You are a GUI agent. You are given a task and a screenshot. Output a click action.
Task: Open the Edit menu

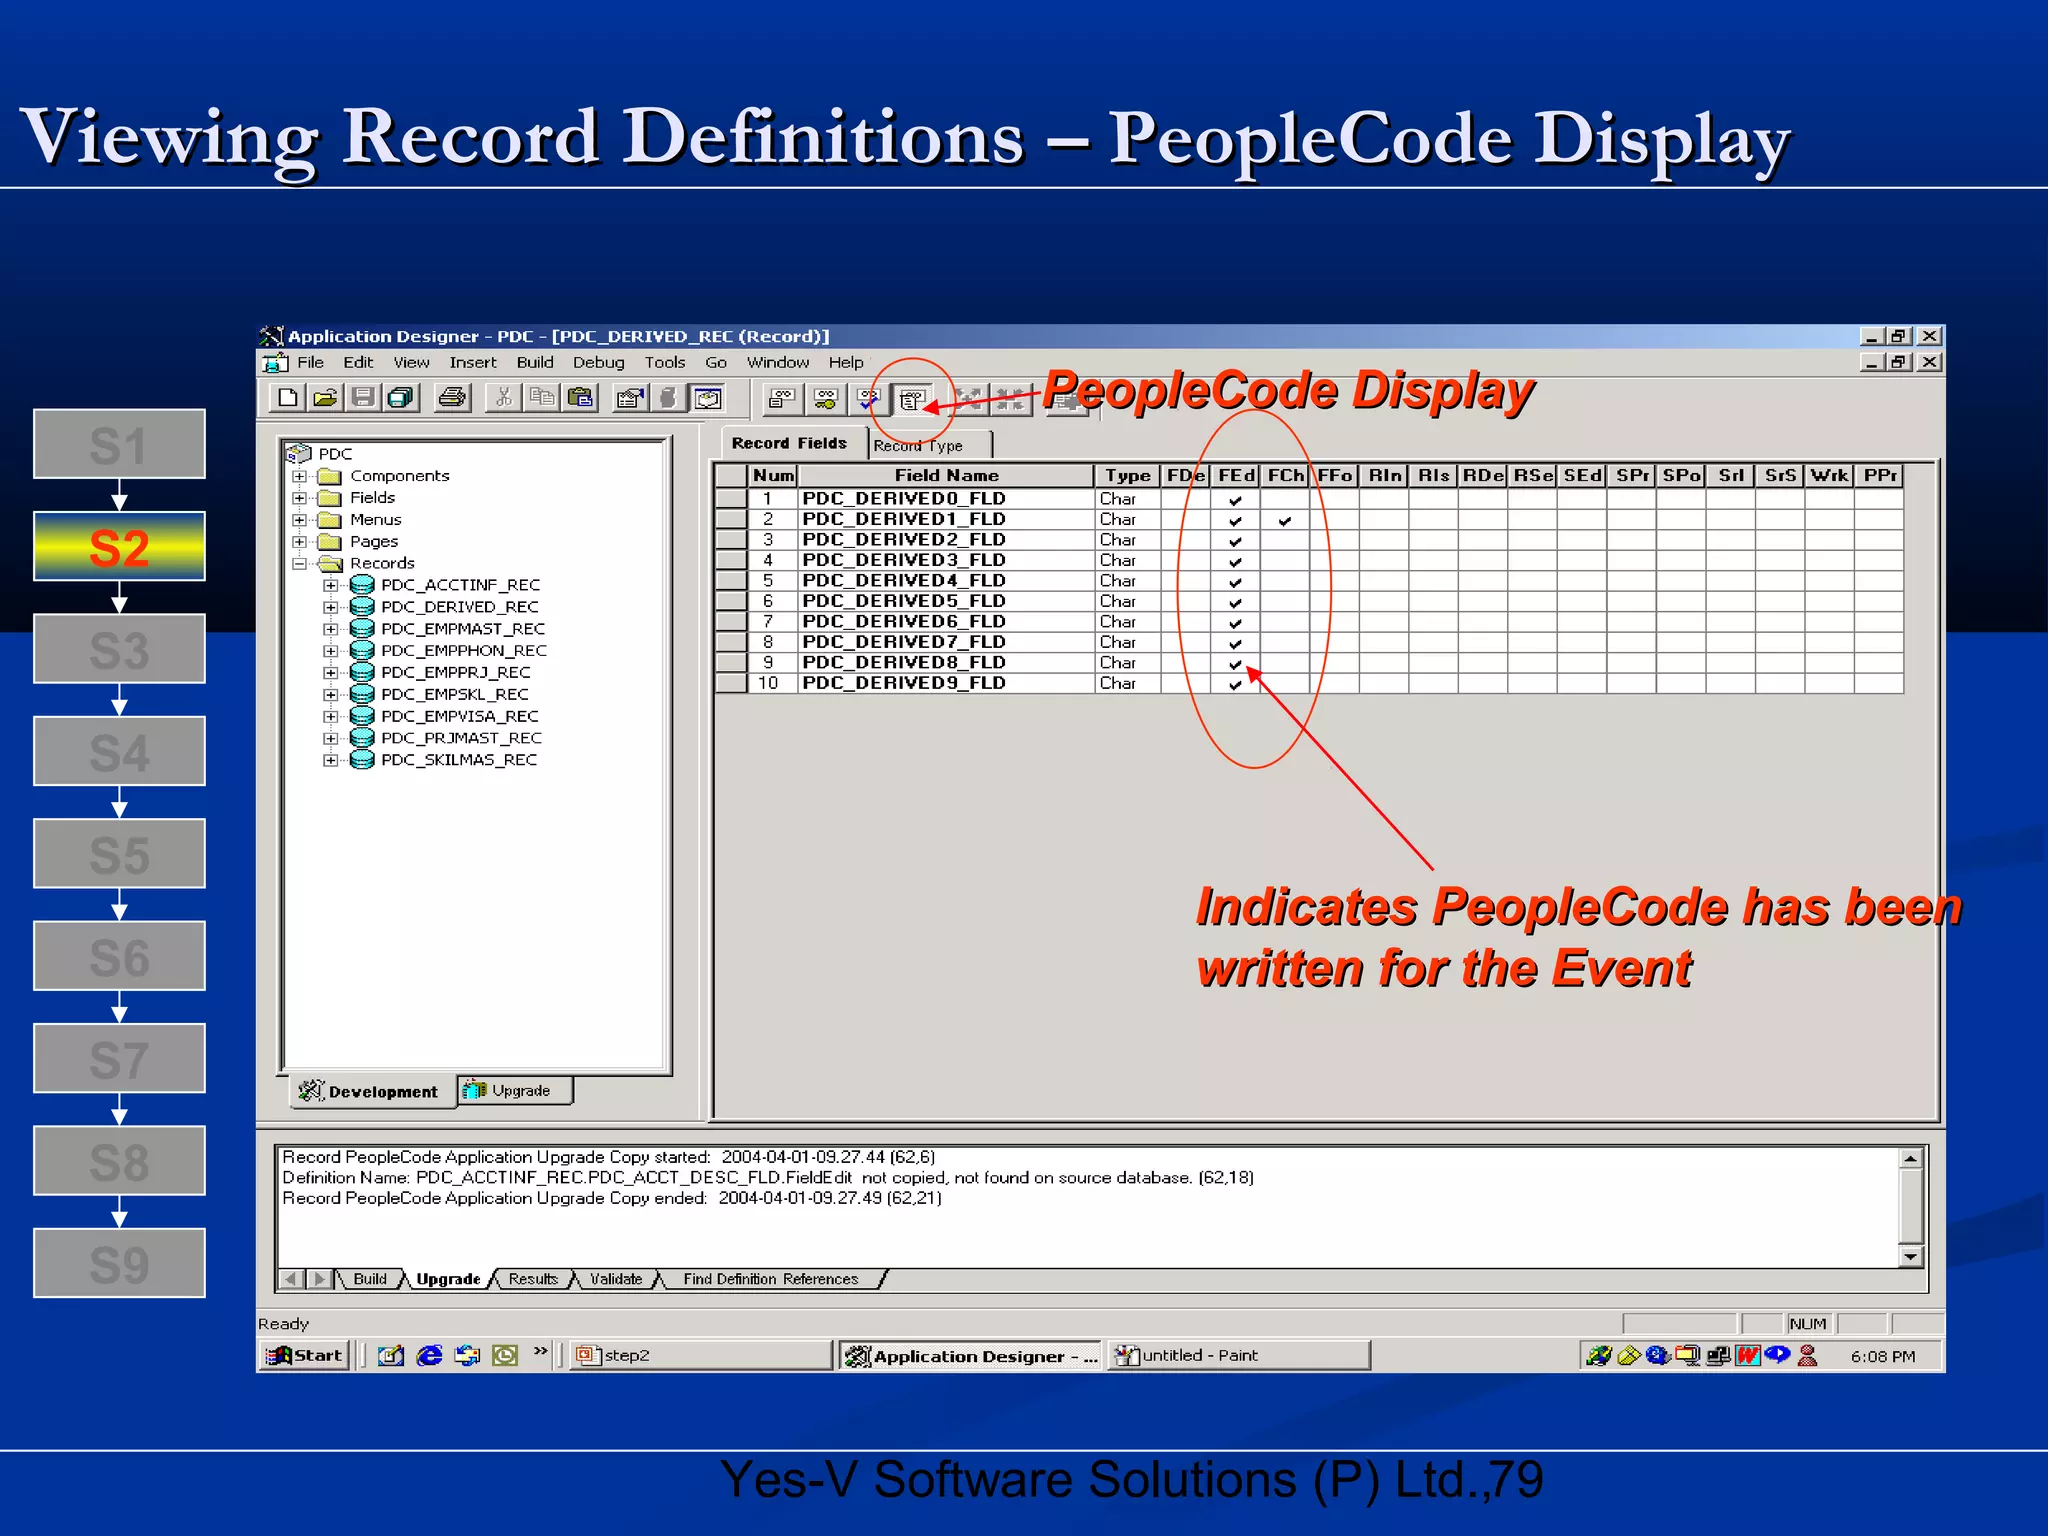click(358, 362)
